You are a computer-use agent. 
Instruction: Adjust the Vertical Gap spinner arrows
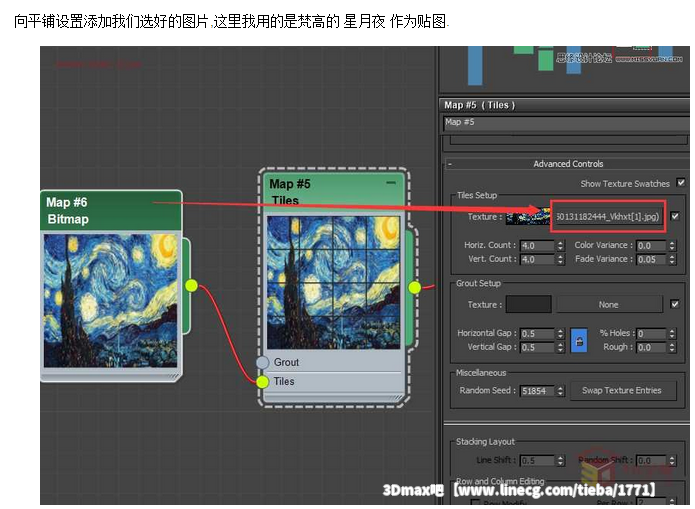click(x=560, y=347)
